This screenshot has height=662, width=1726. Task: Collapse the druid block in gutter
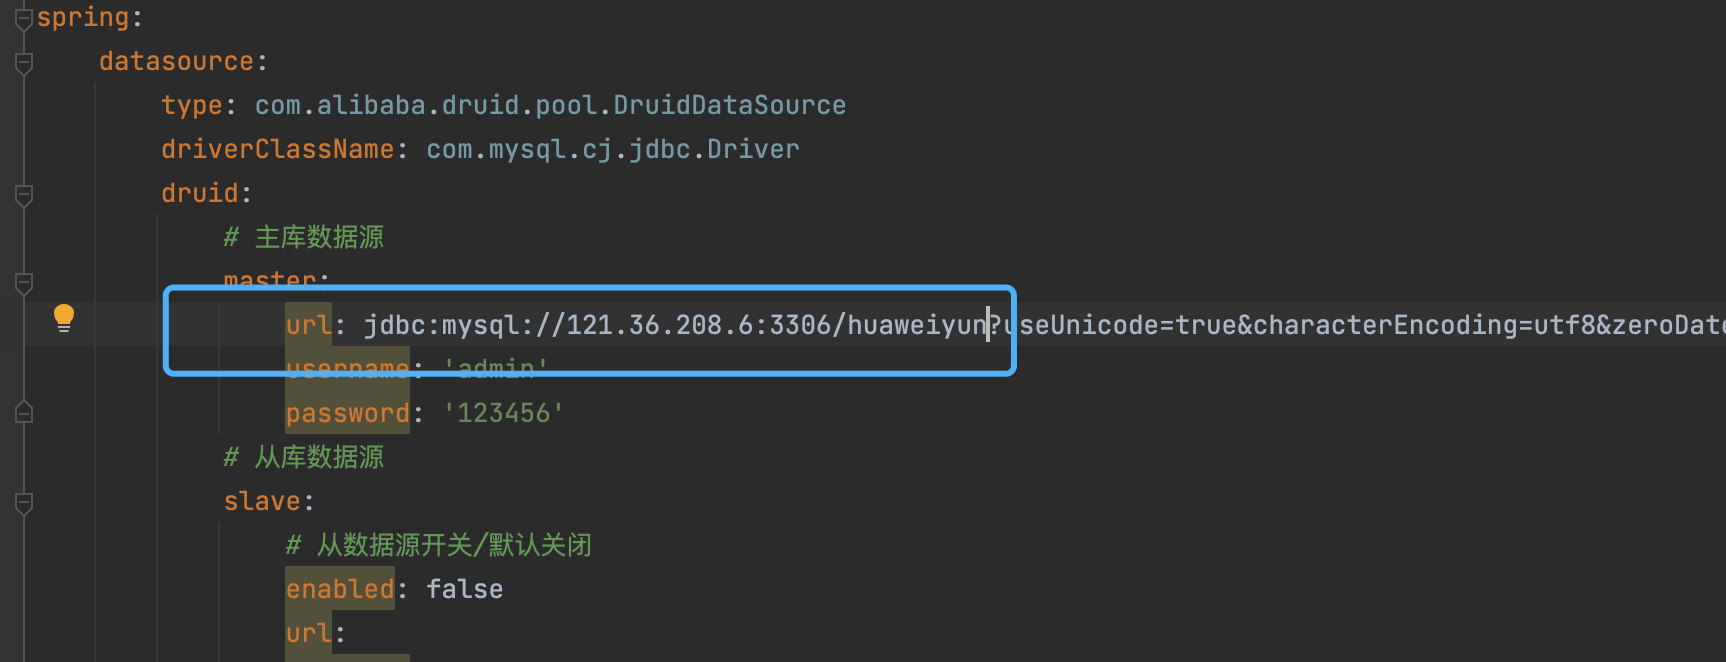[25, 194]
